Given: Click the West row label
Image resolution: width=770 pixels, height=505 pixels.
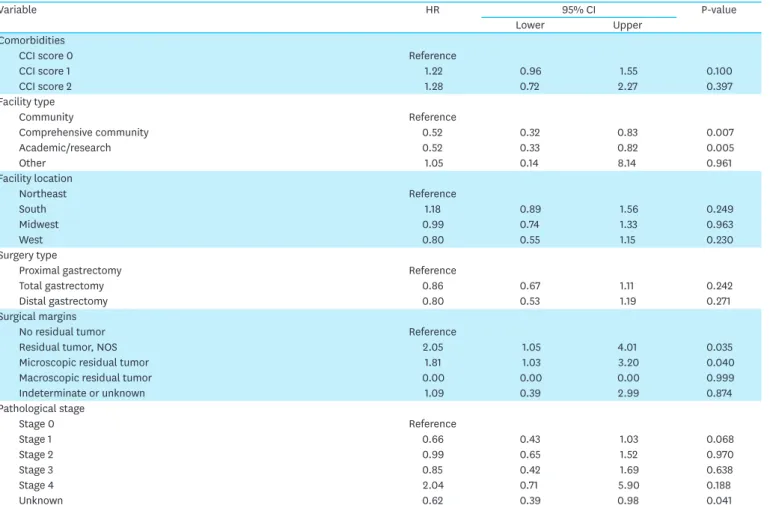Looking at the screenshot, I should coord(31,240).
